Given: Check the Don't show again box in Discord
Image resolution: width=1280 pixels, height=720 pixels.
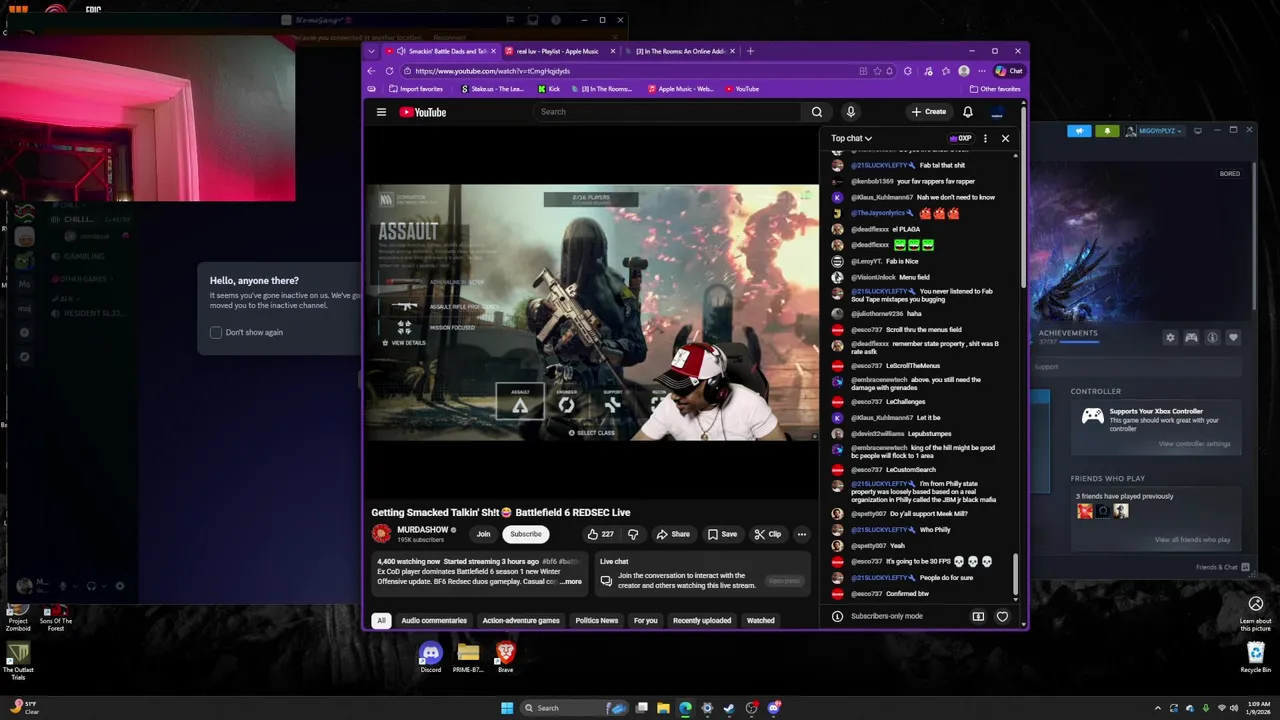Looking at the screenshot, I should point(215,332).
